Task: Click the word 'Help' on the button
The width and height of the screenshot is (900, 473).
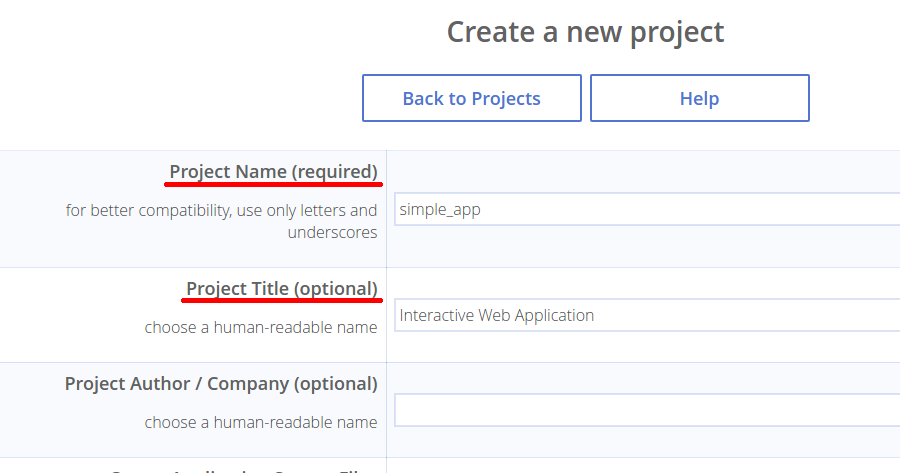Action: tap(699, 98)
